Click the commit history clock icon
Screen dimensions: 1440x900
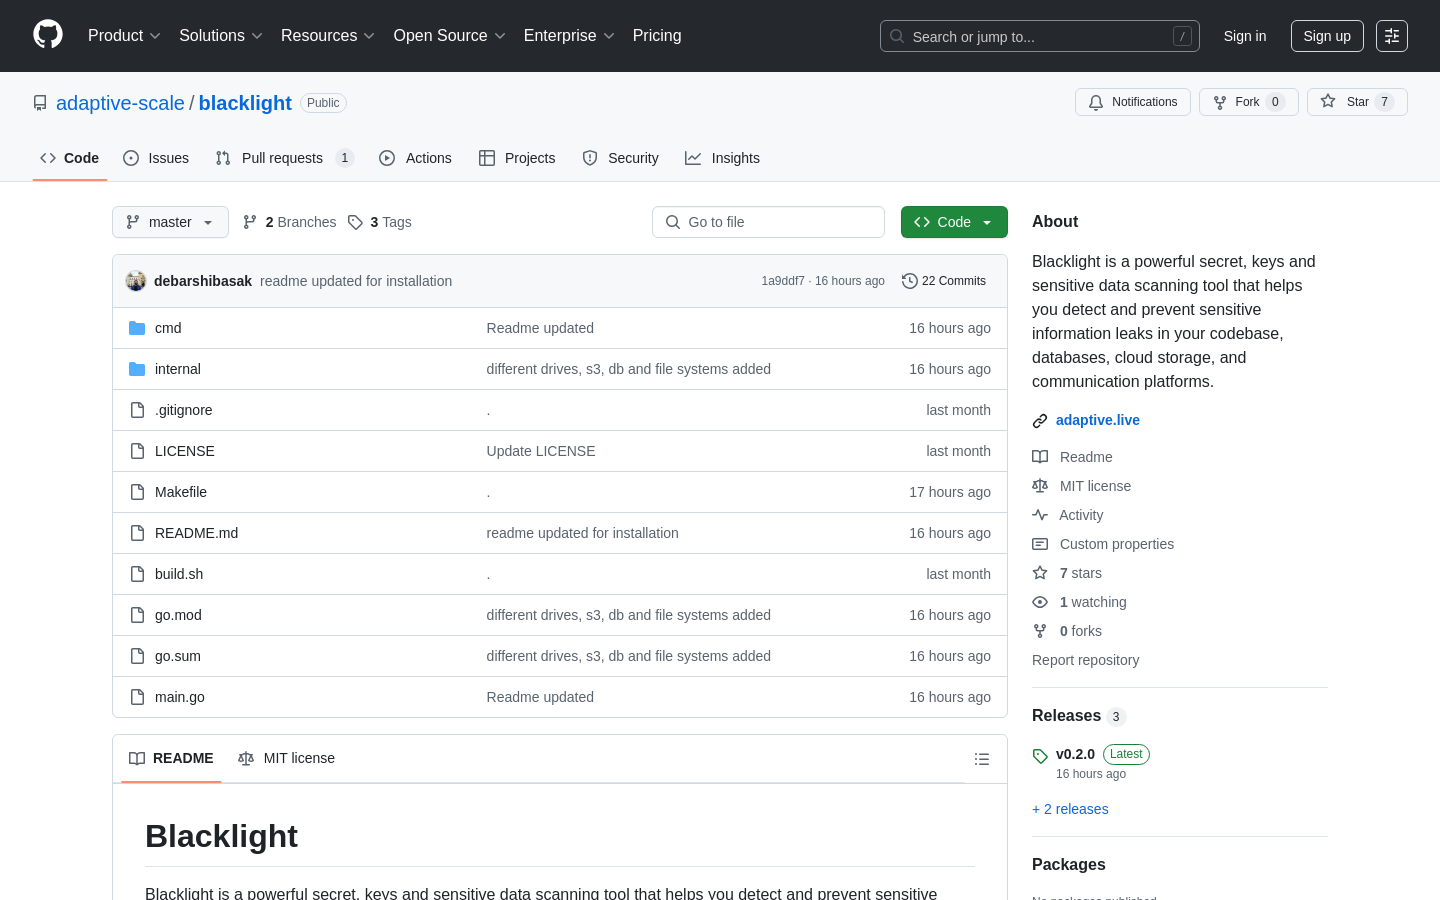909,281
